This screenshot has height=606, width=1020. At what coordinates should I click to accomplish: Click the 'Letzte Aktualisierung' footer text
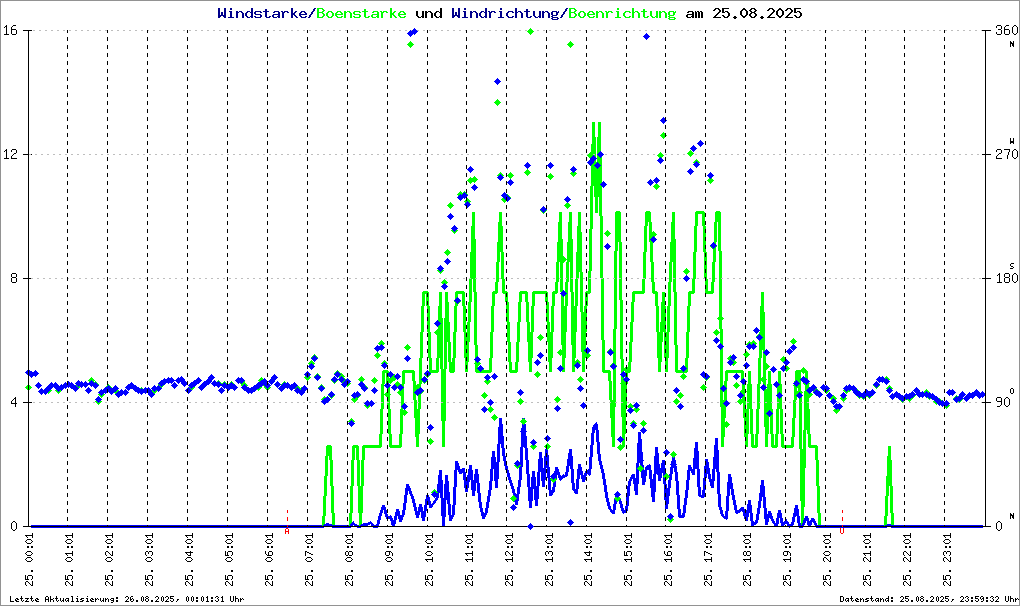click(x=127, y=599)
